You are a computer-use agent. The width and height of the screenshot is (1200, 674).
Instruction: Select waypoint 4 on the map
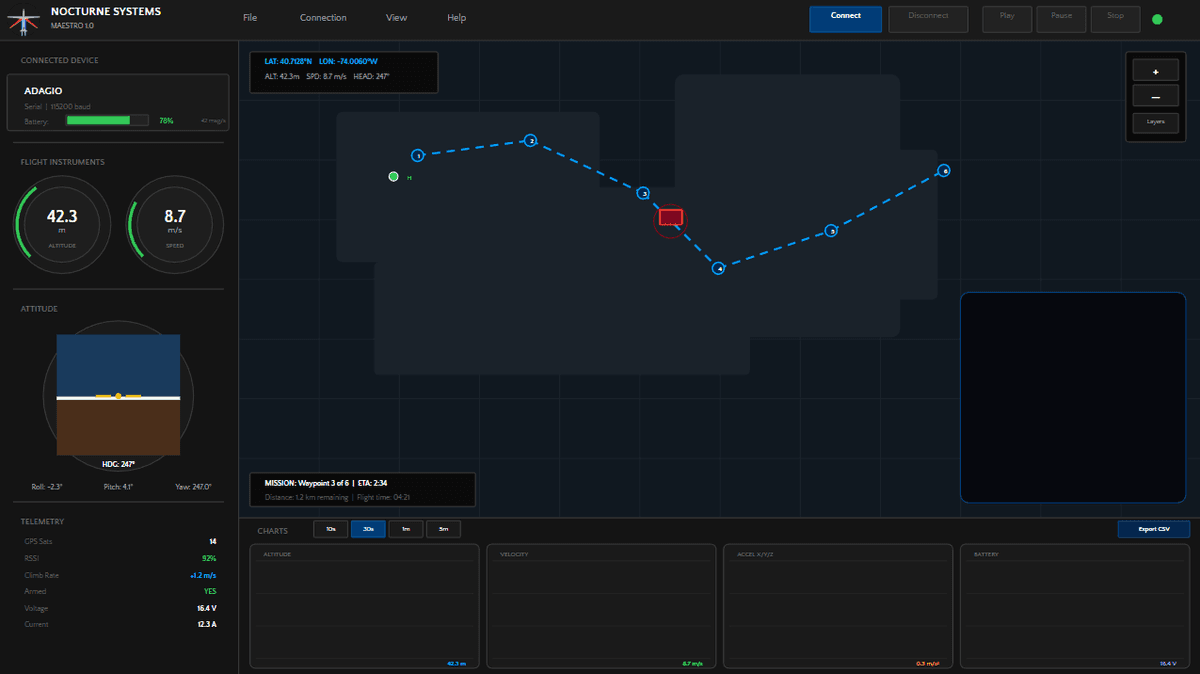point(718,268)
